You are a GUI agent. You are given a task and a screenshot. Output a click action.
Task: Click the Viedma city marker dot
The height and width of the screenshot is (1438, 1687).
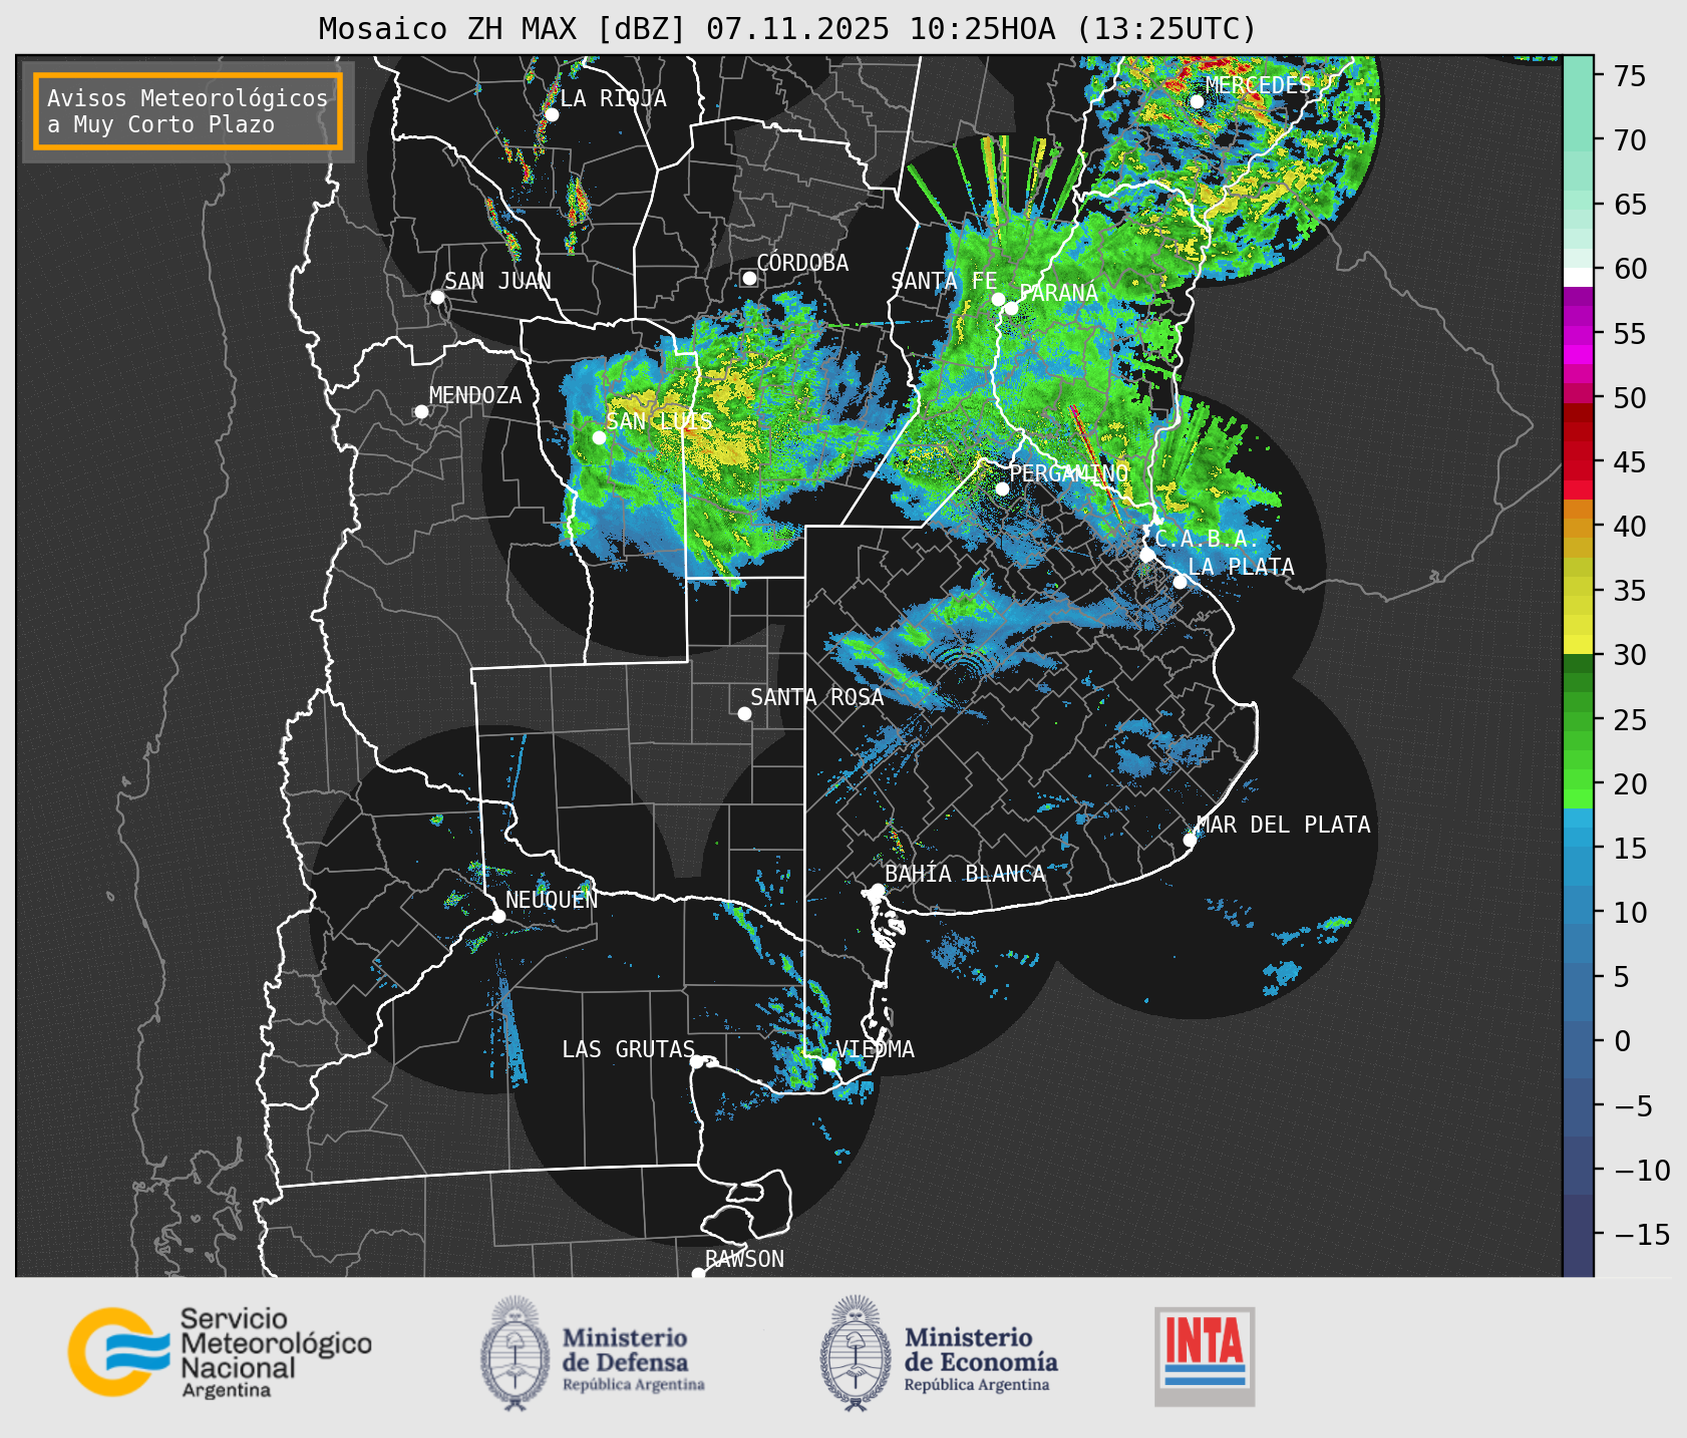[x=828, y=1064]
